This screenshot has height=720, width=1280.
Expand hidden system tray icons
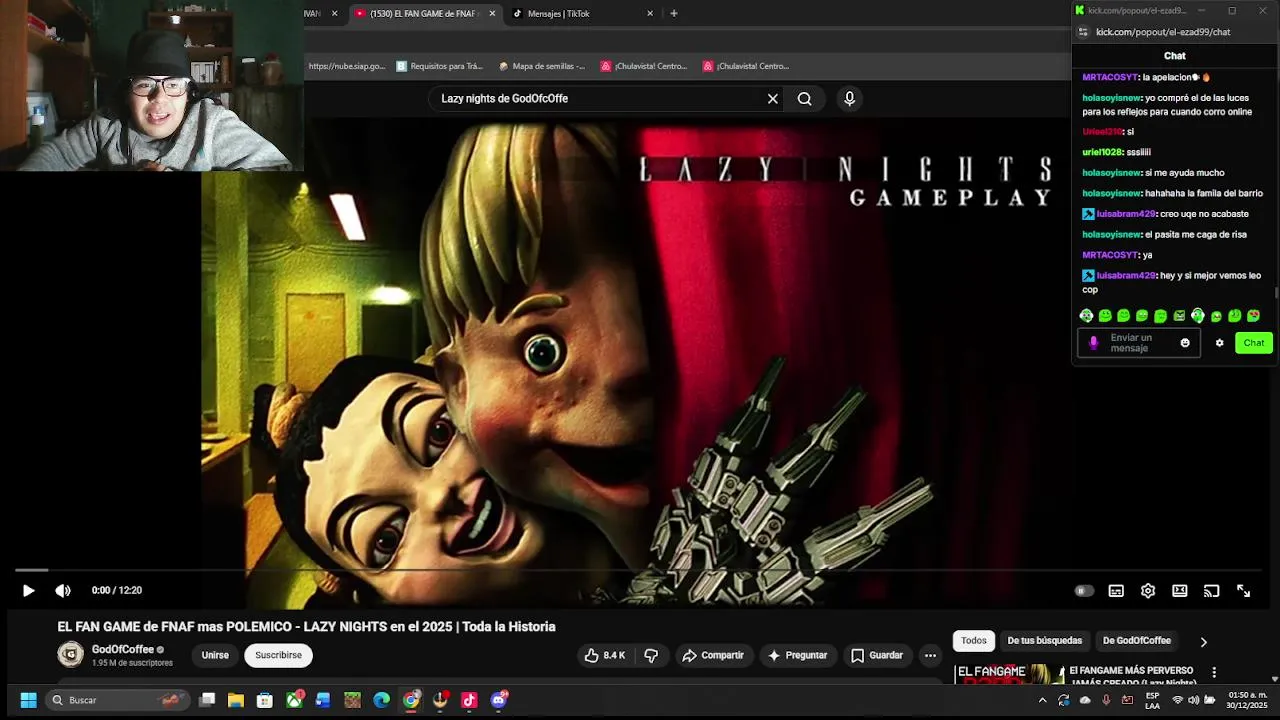[x=1042, y=700]
